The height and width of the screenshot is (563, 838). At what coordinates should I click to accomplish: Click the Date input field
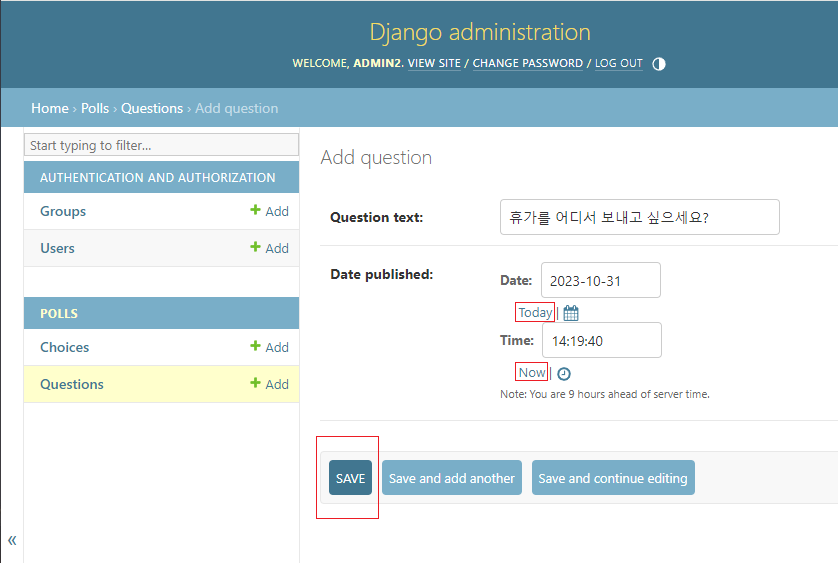coord(601,280)
